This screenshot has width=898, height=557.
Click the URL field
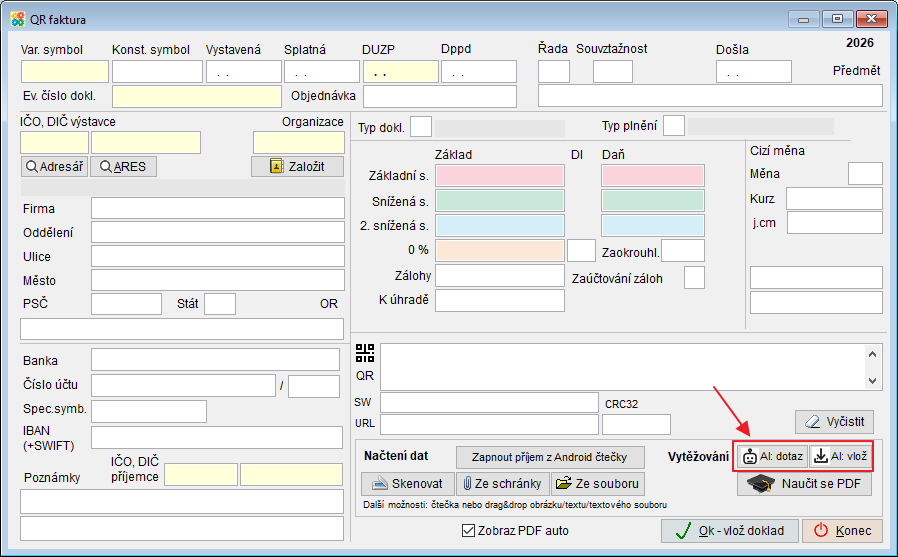(490, 424)
